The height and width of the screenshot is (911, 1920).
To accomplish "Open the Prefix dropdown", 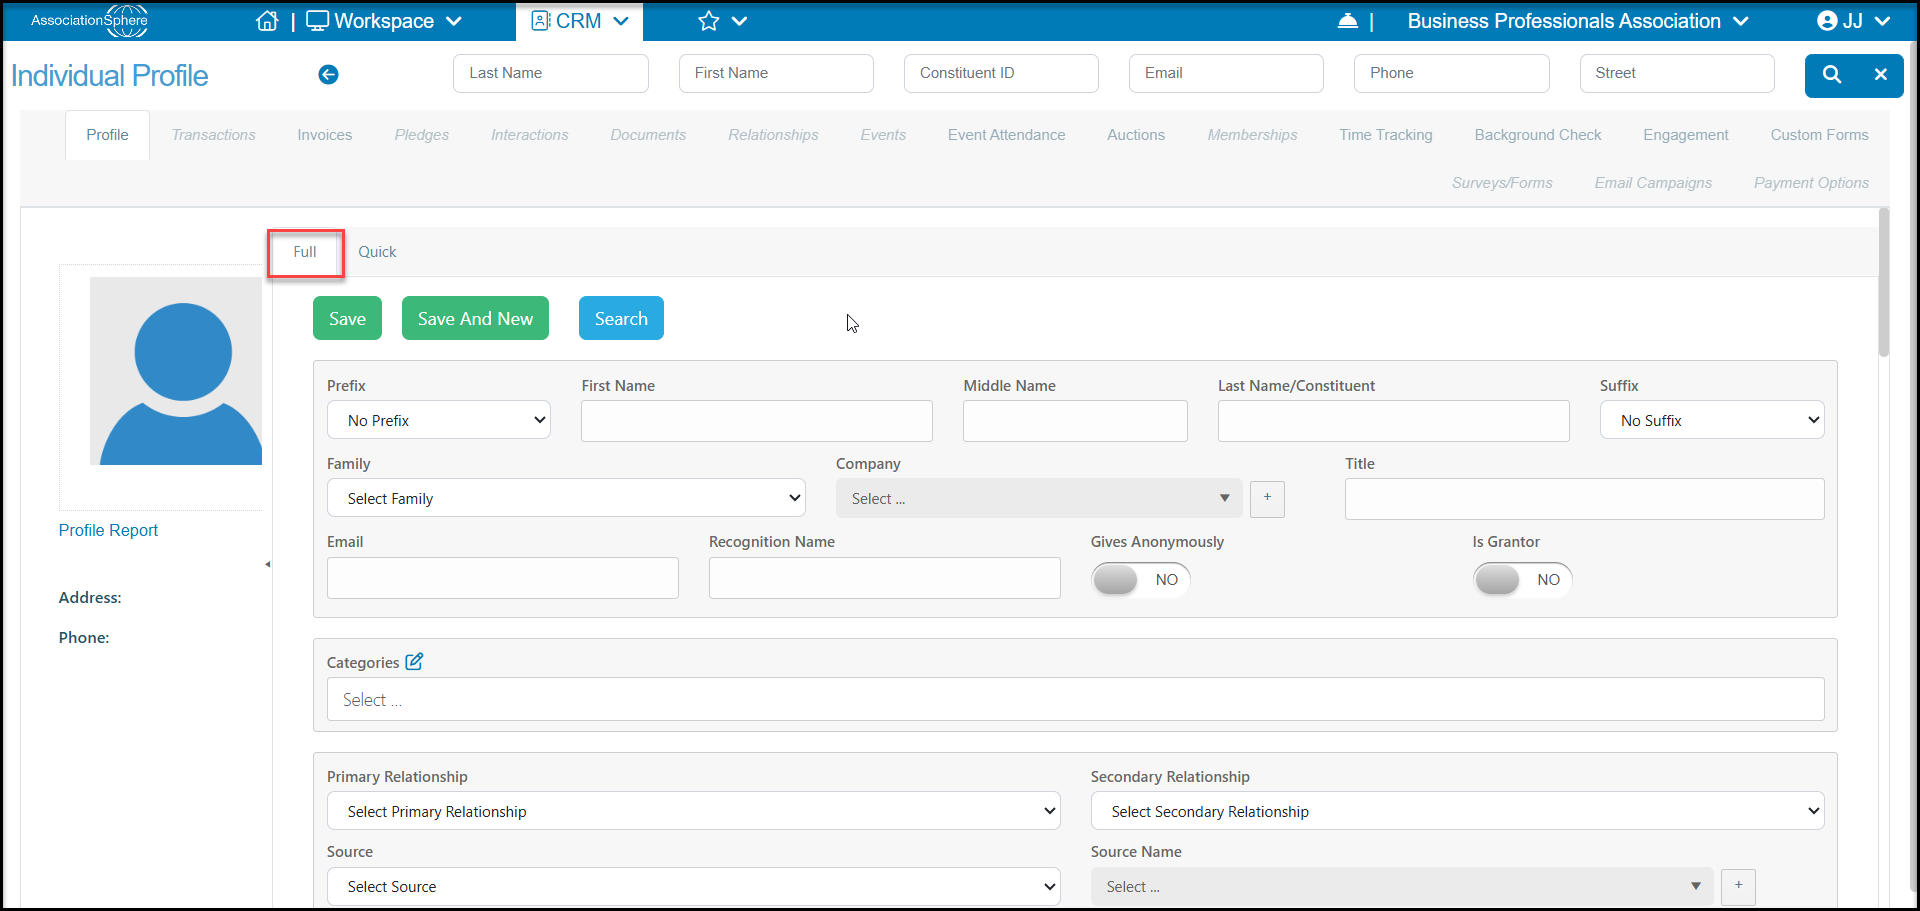I will tap(439, 420).
